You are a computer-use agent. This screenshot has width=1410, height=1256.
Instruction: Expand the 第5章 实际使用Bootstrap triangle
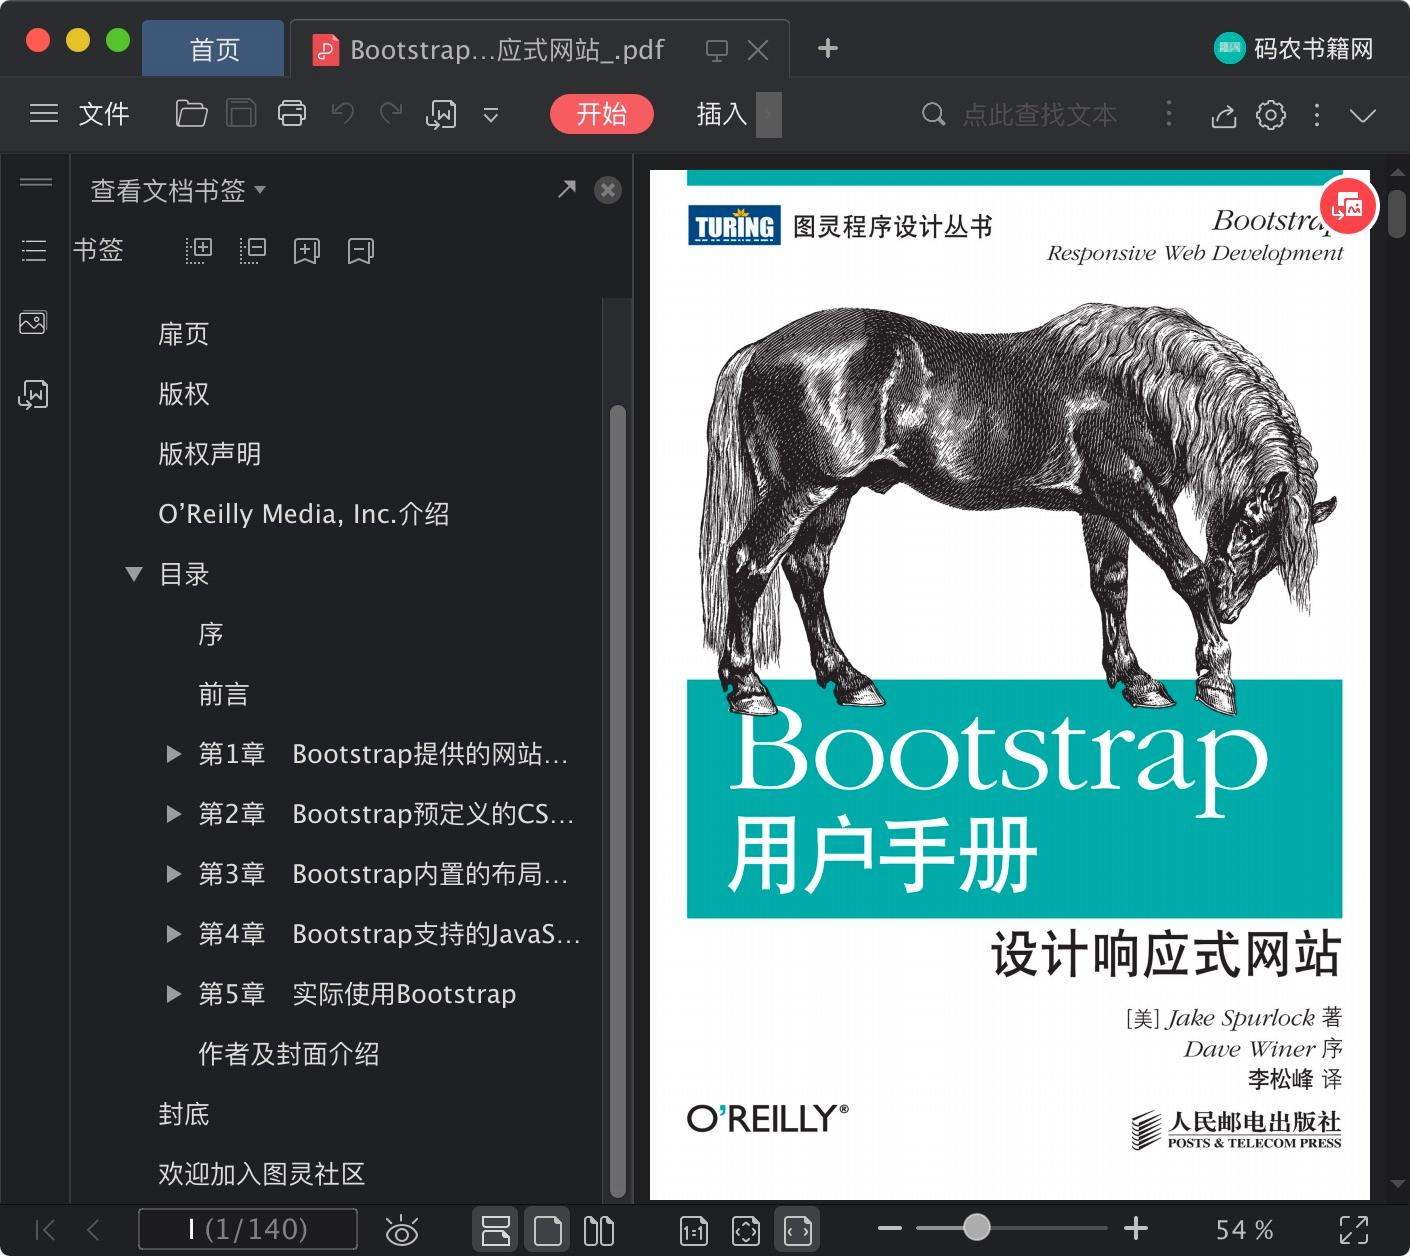174,994
